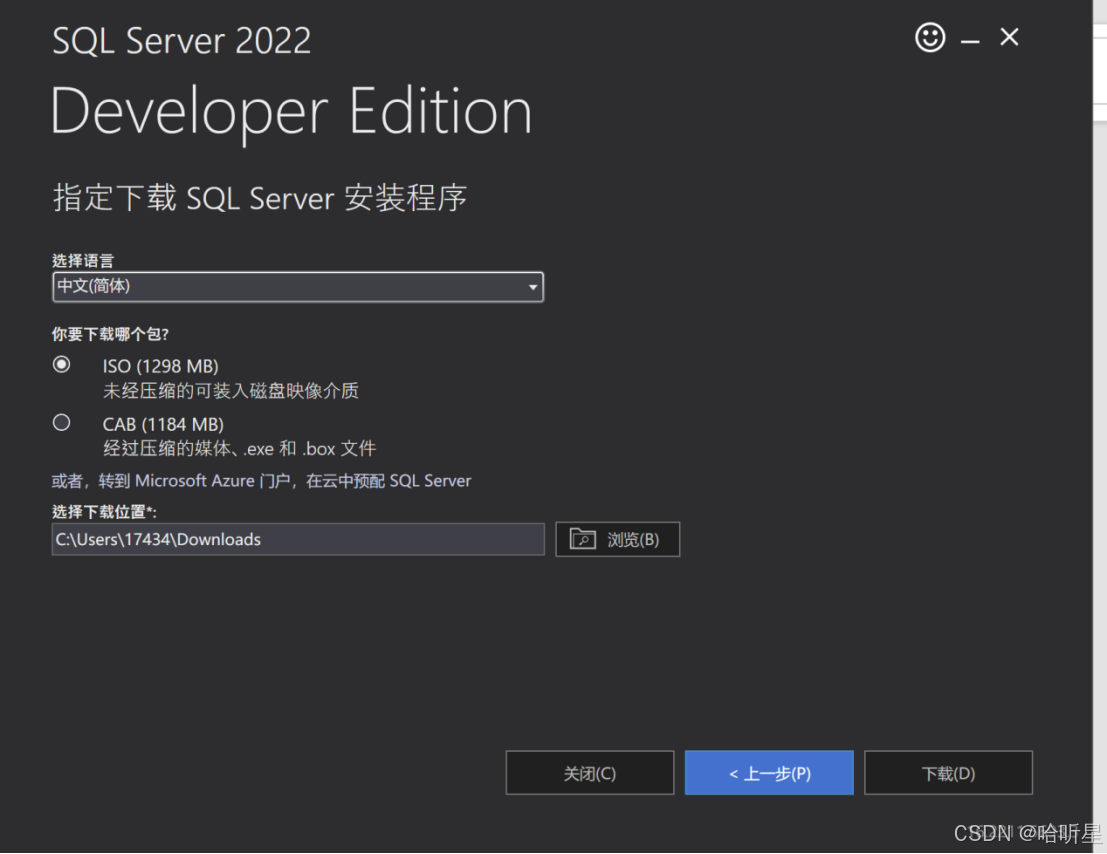
Task: Open the language dropdown showing 中文(简体)
Action: [x=298, y=287]
